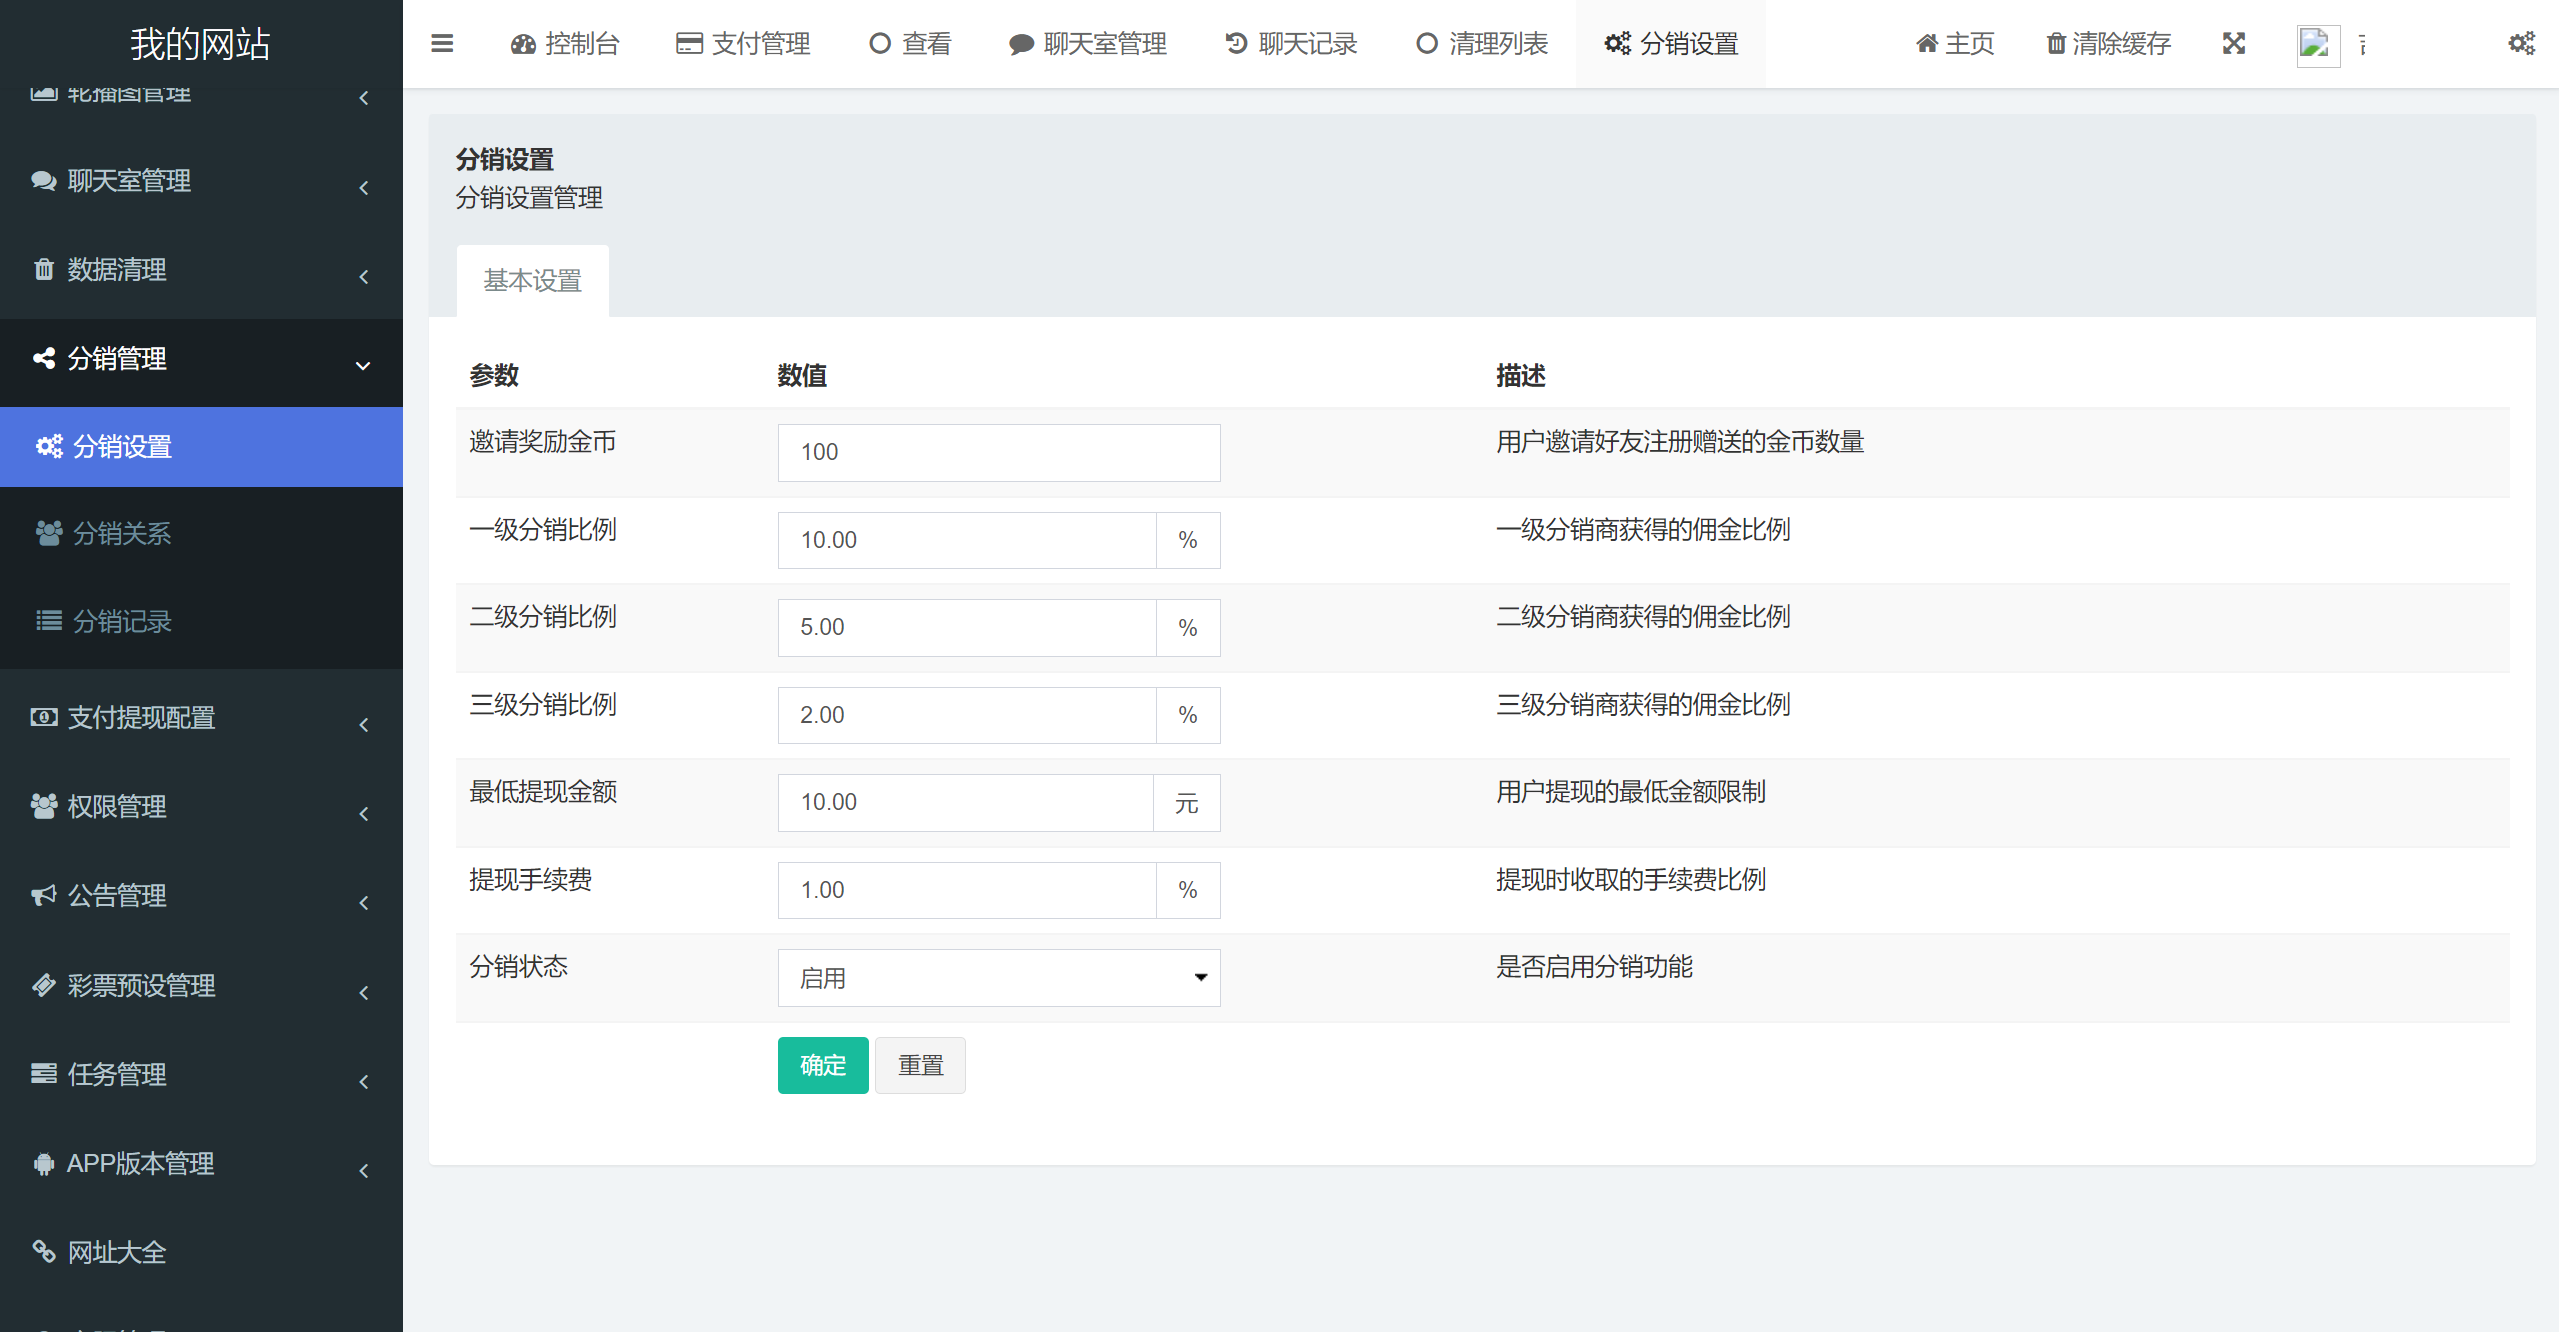Viewport: 2559px width, 1332px height.
Task: Click the fullscreen expand icon
Action: [x=2234, y=44]
